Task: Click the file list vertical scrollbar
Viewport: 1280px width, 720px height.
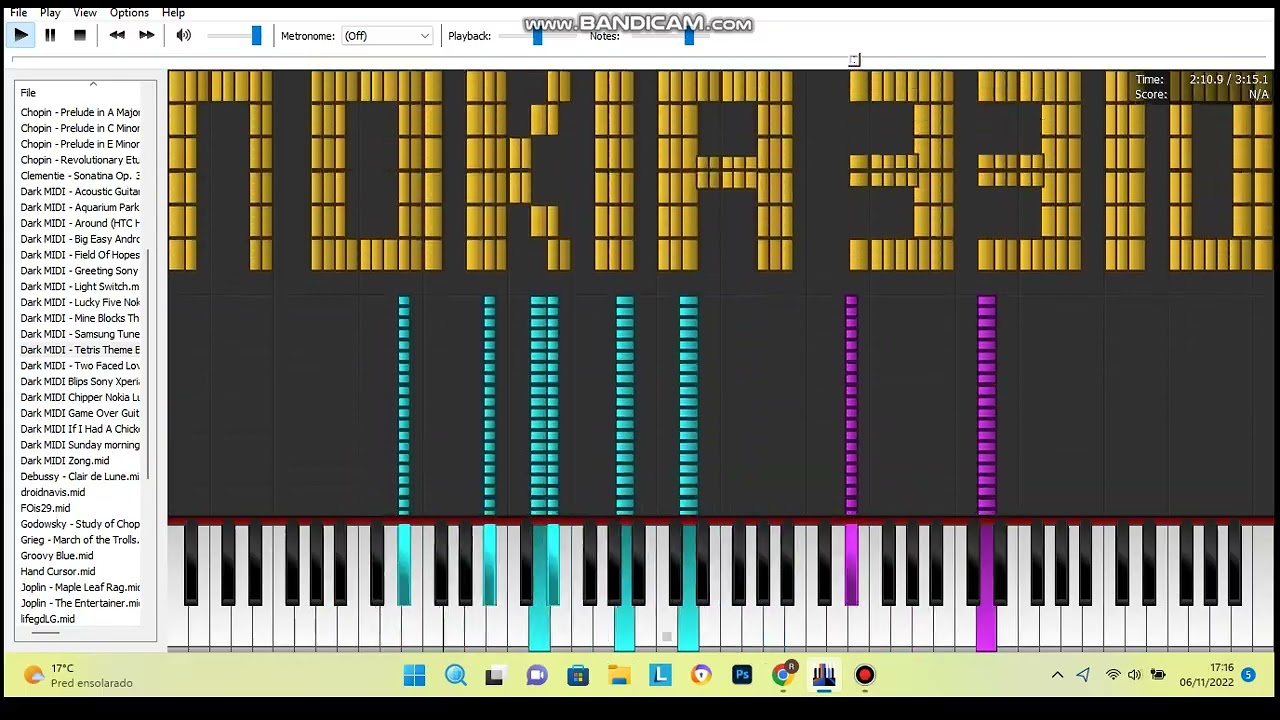Action: (149, 365)
